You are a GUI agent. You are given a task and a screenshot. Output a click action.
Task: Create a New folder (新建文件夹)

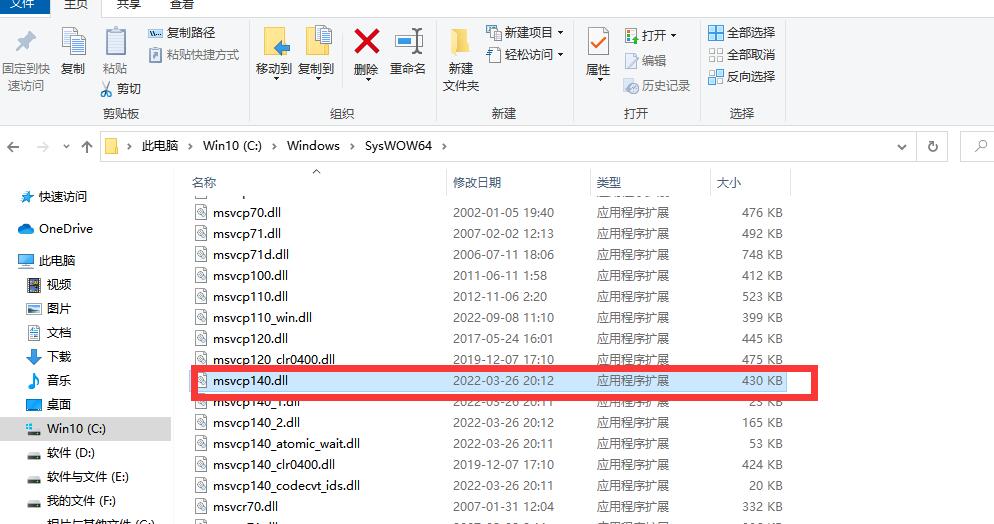tap(461, 60)
